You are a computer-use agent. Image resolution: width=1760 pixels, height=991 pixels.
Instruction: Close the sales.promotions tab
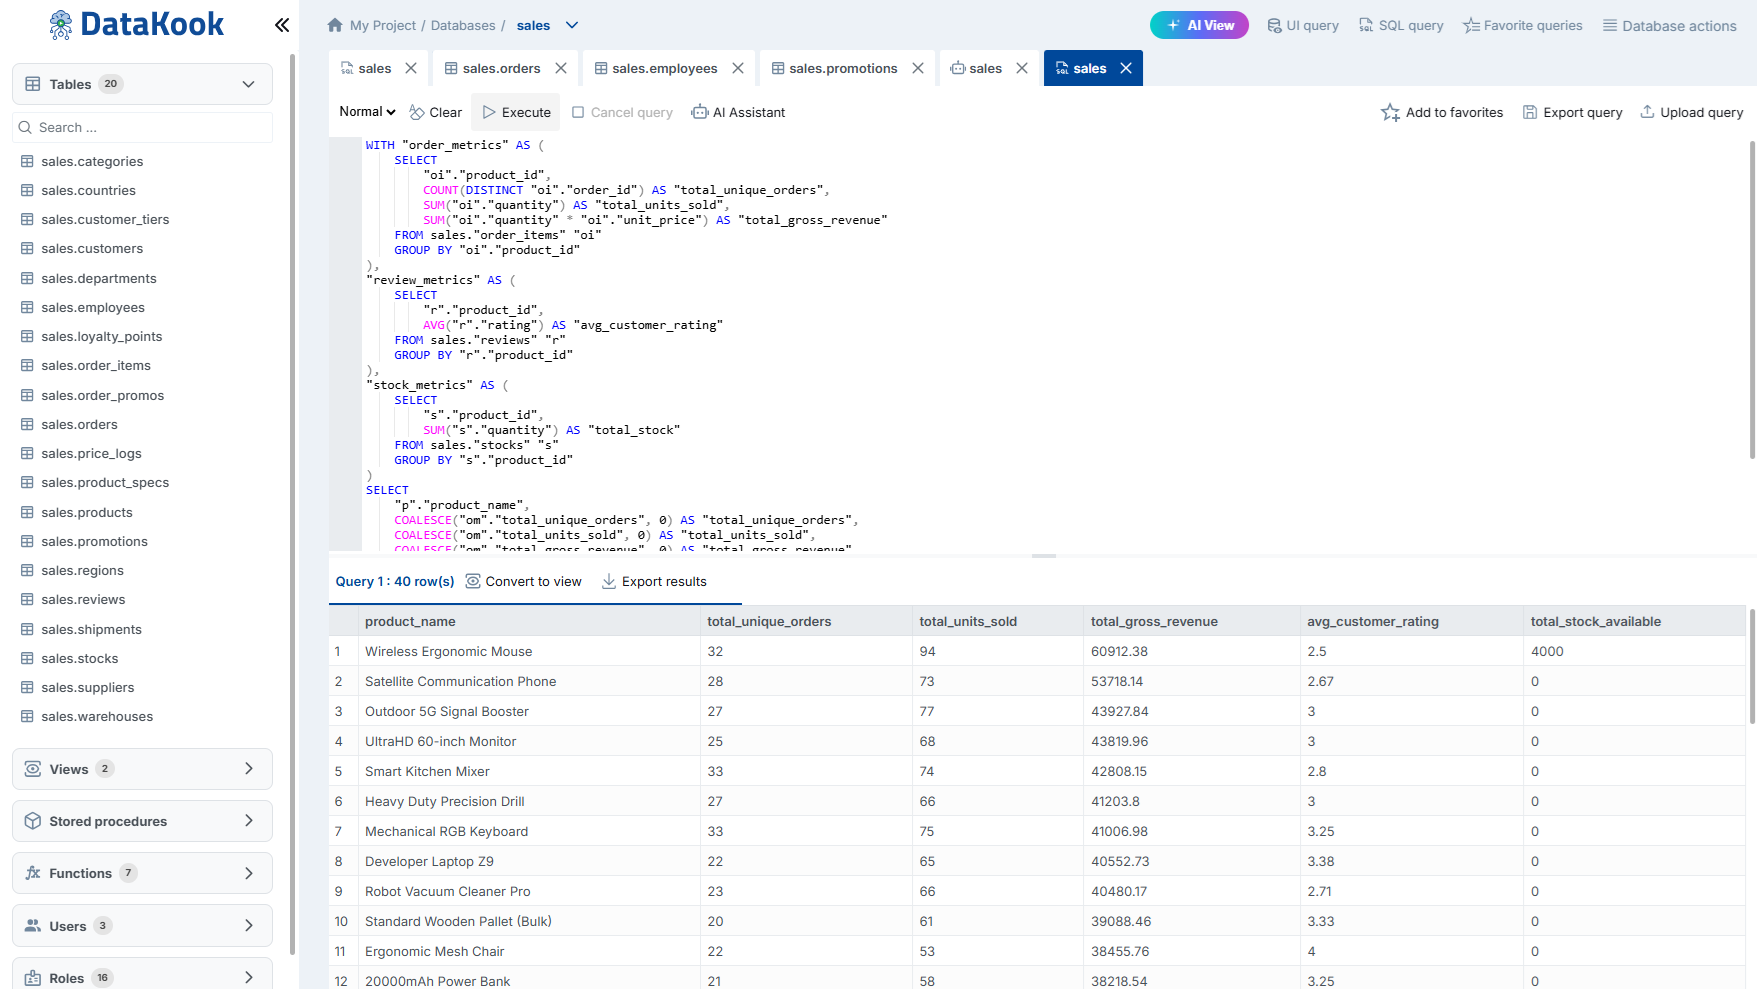click(918, 68)
